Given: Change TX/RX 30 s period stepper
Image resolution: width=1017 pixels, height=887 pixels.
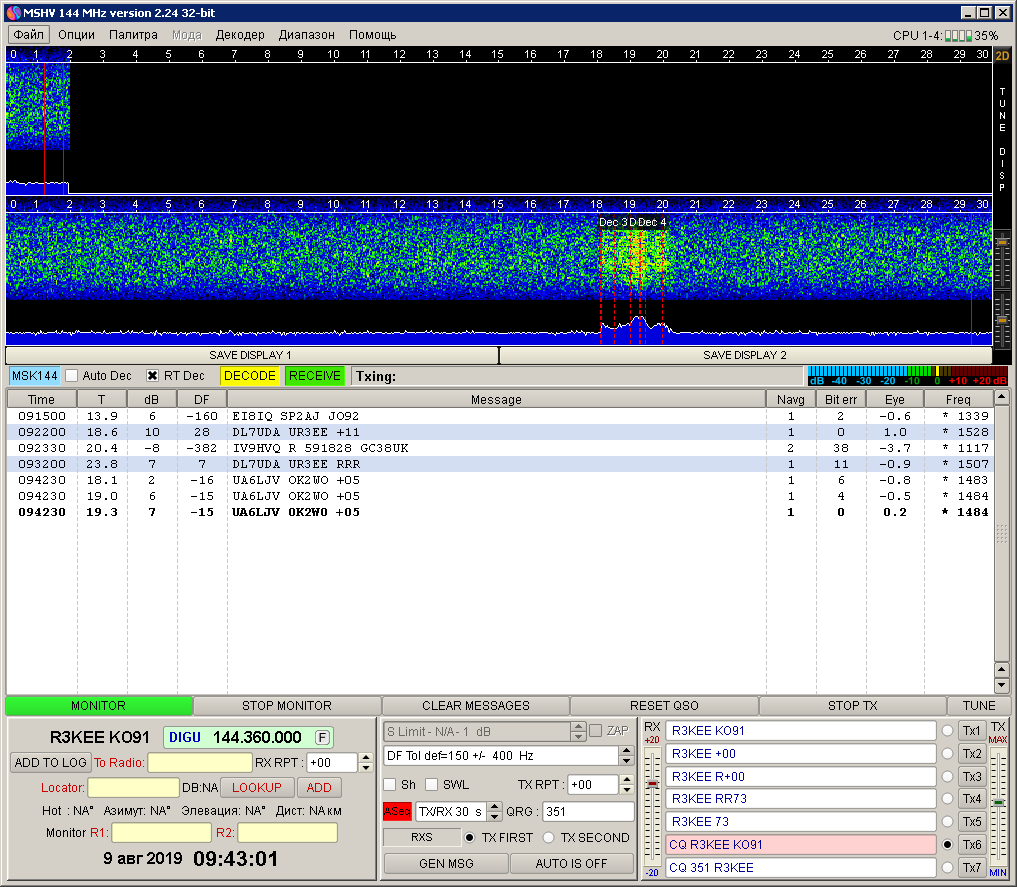Looking at the screenshot, I should 494,811.
